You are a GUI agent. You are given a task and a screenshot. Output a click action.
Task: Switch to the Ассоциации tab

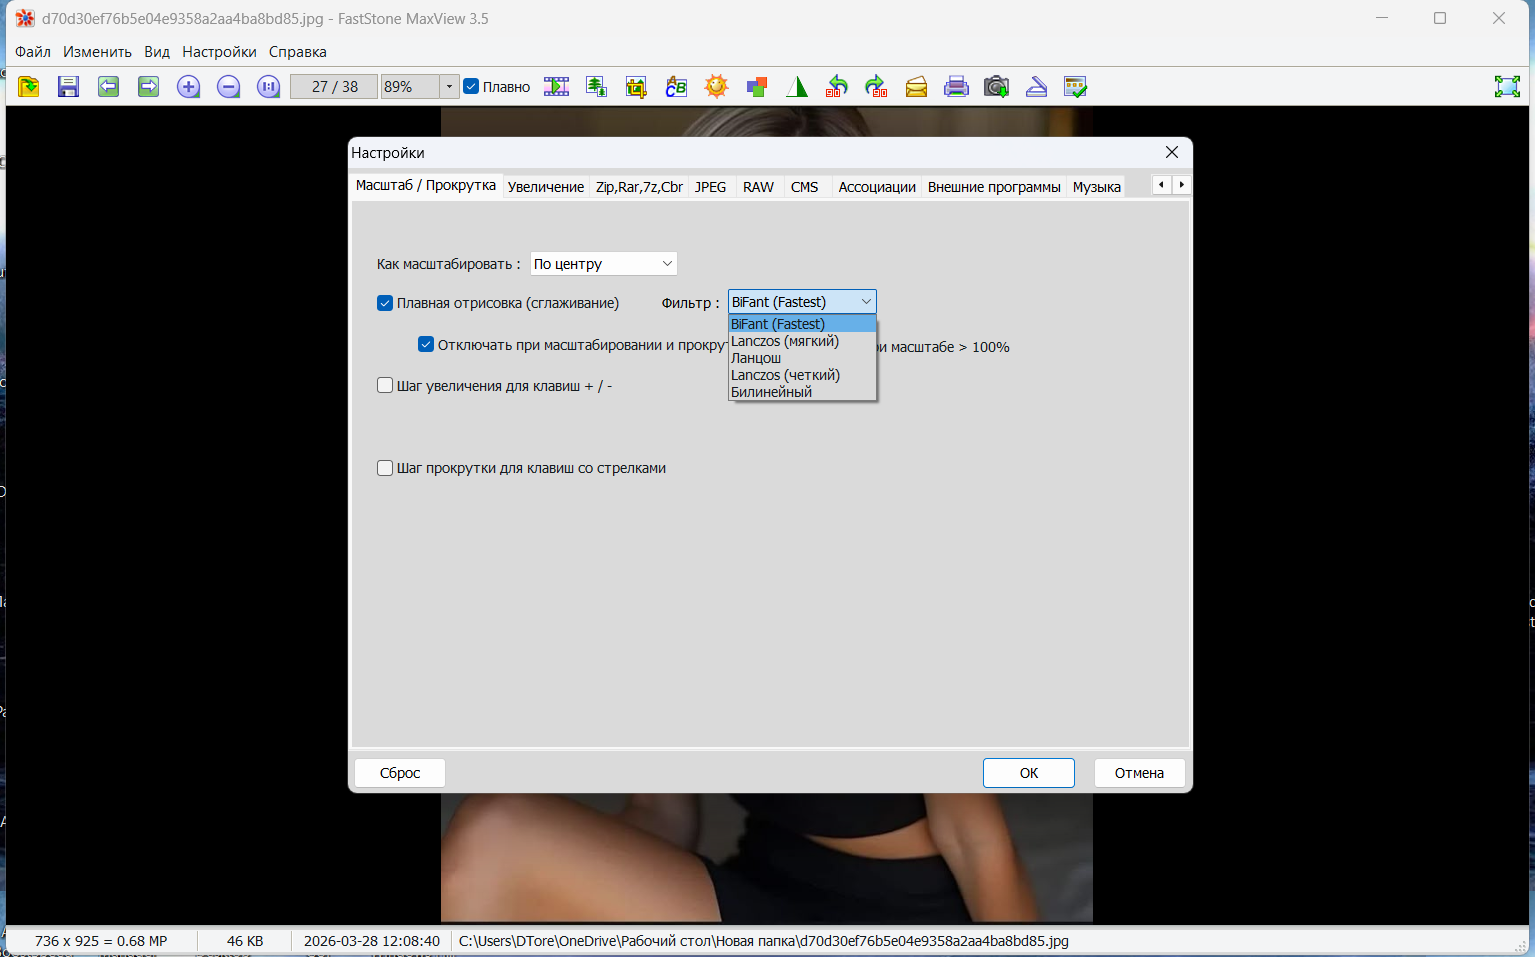pyautogui.click(x=877, y=187)
